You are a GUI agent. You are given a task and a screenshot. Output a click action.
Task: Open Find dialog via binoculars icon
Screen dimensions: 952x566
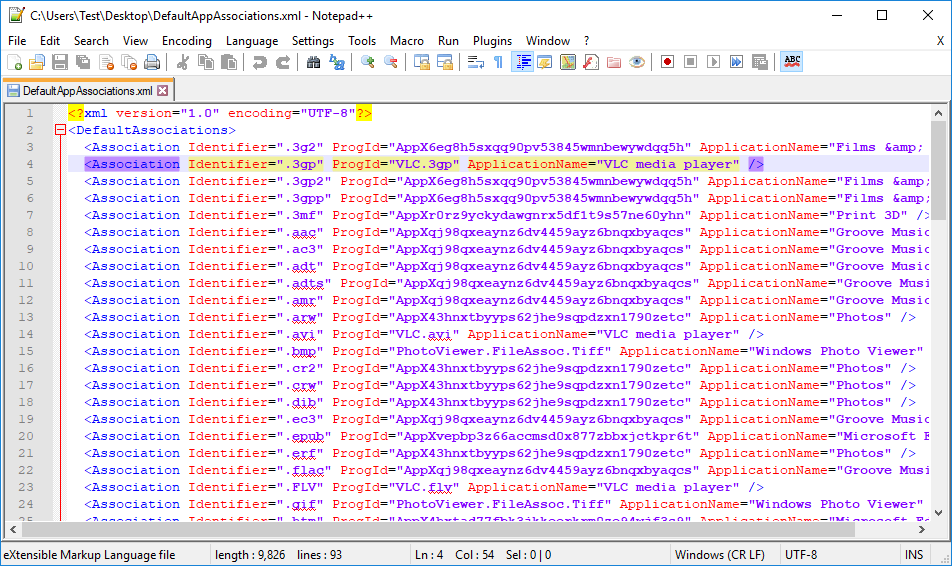[x=313, y=62]
